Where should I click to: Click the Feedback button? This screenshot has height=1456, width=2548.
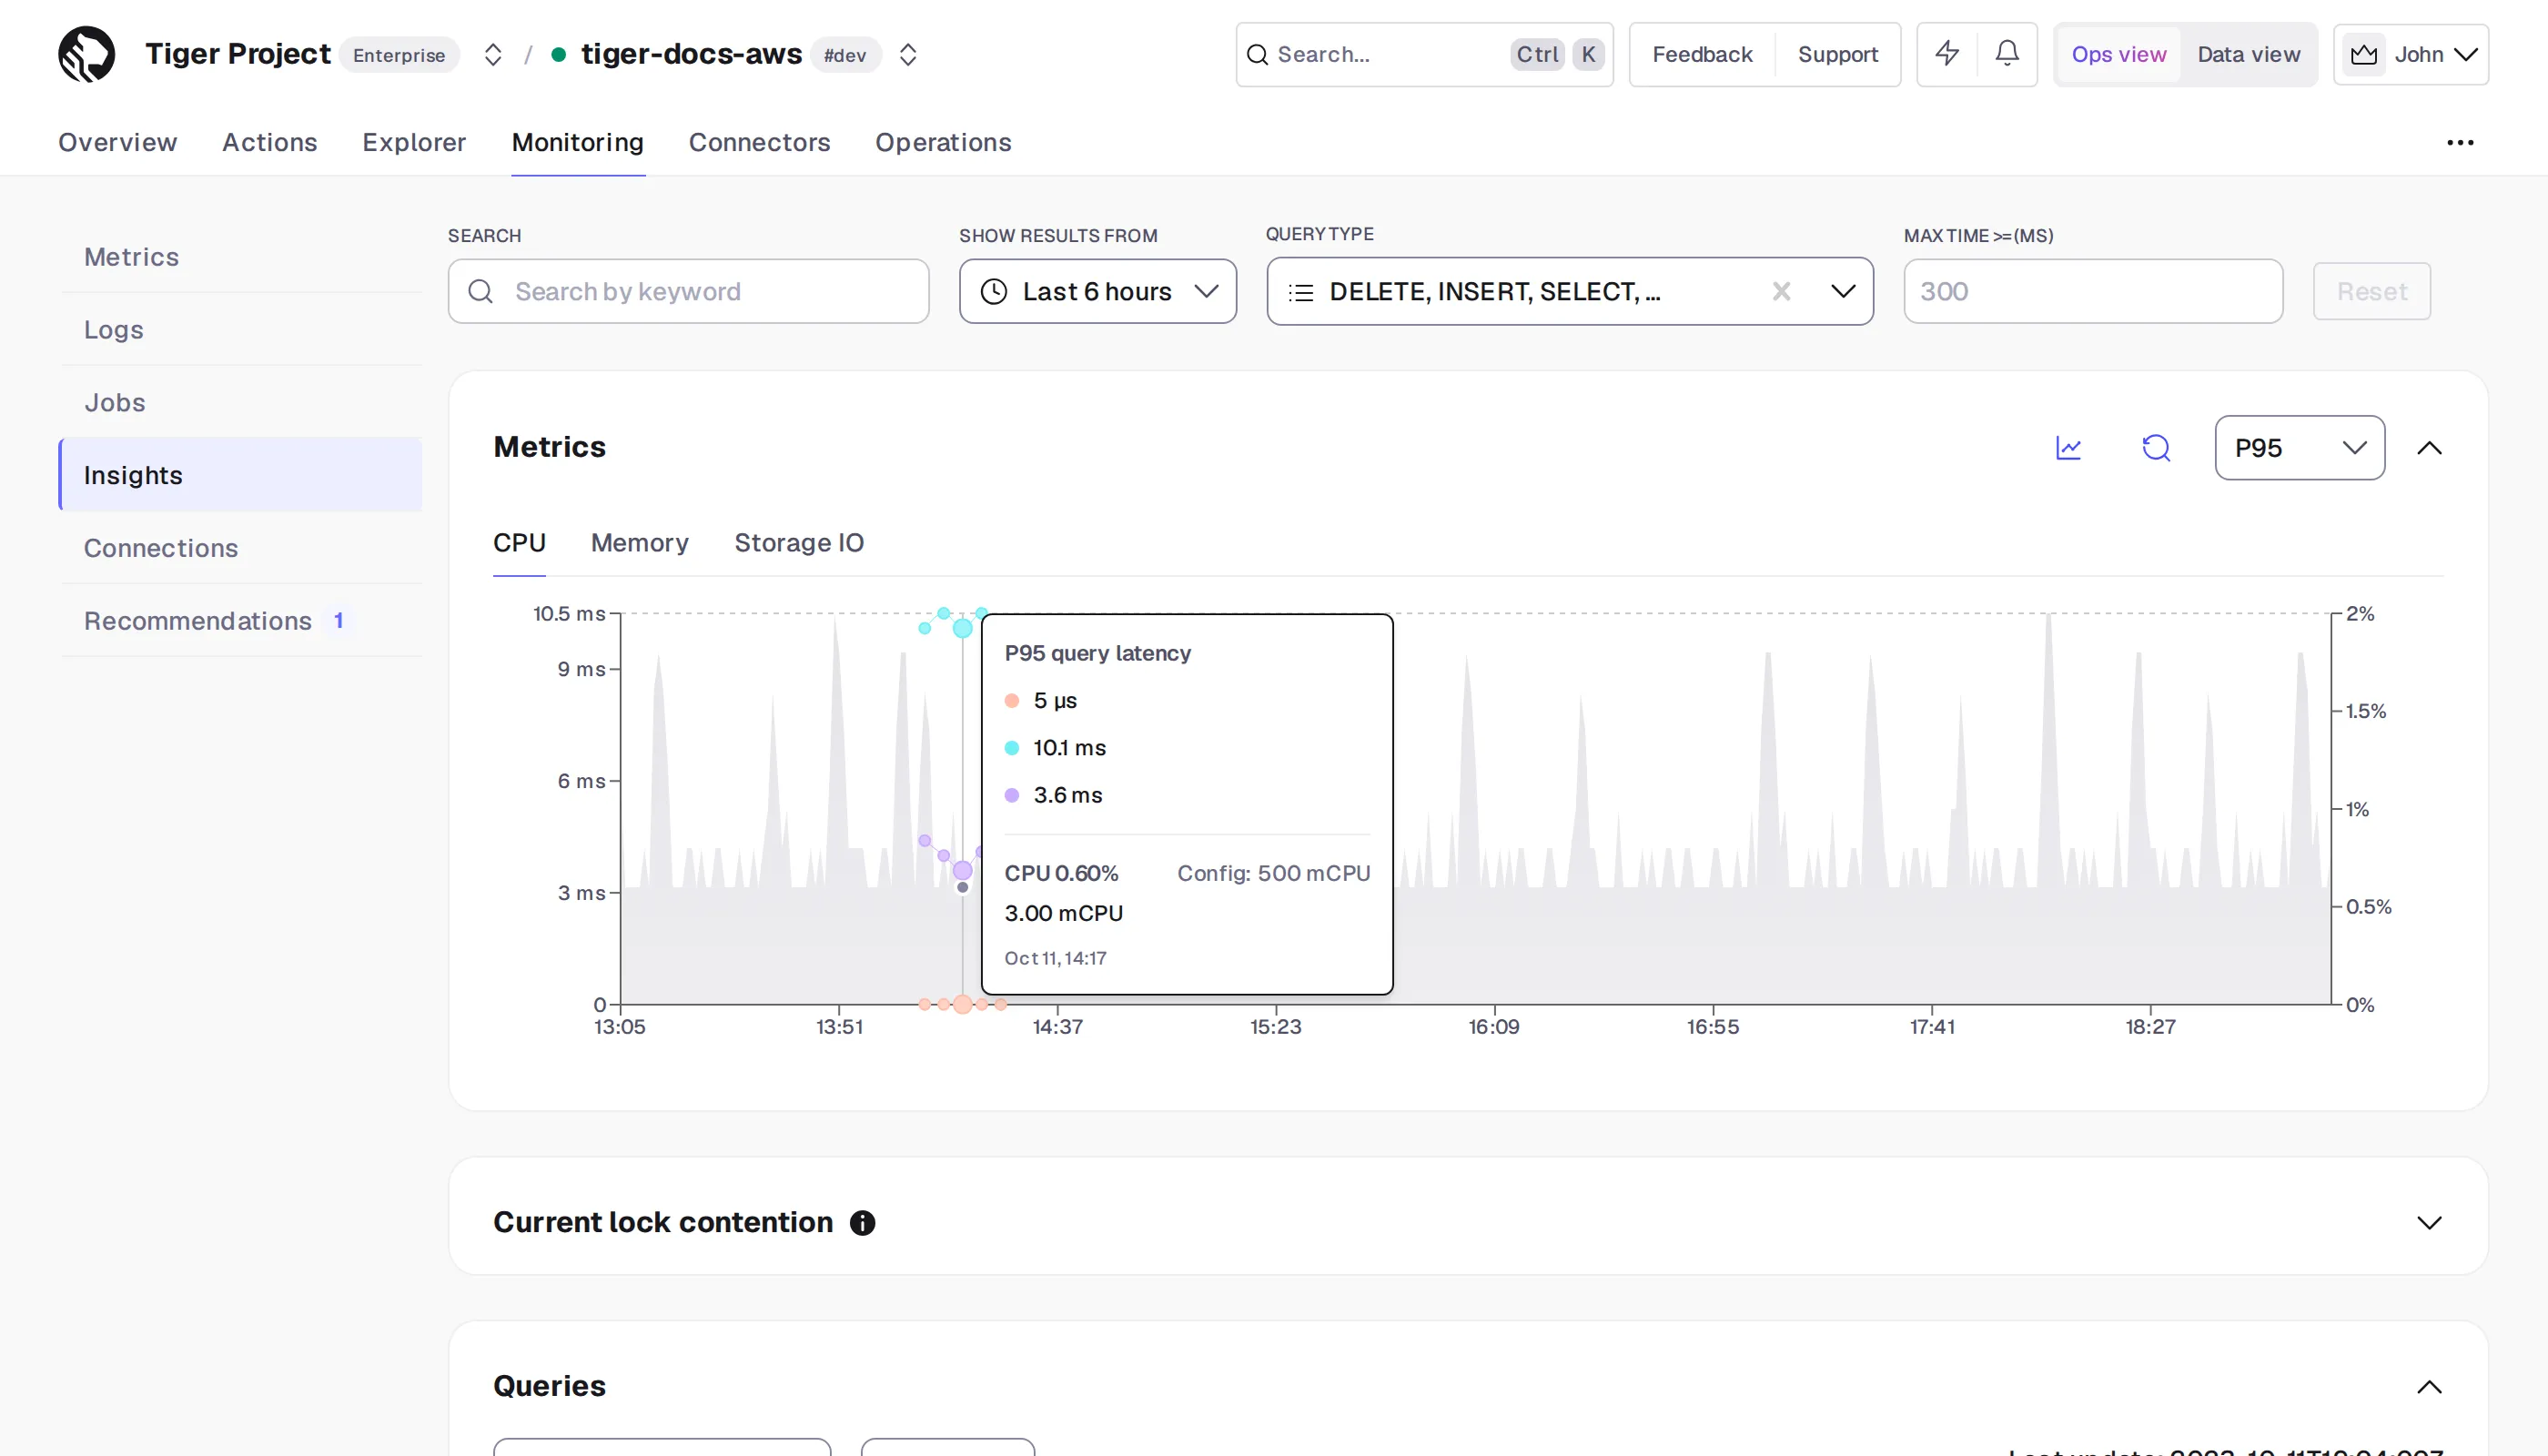pyautogui.click(x=1702, y=54)
